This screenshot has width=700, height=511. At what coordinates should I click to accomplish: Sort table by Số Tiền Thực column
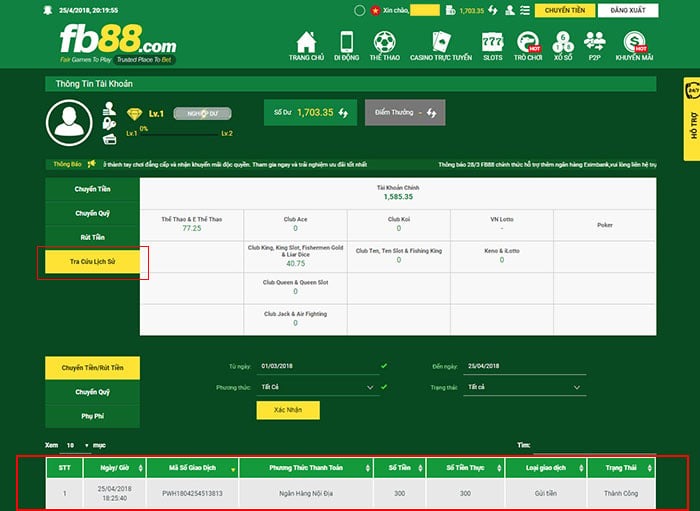point(466,468)
